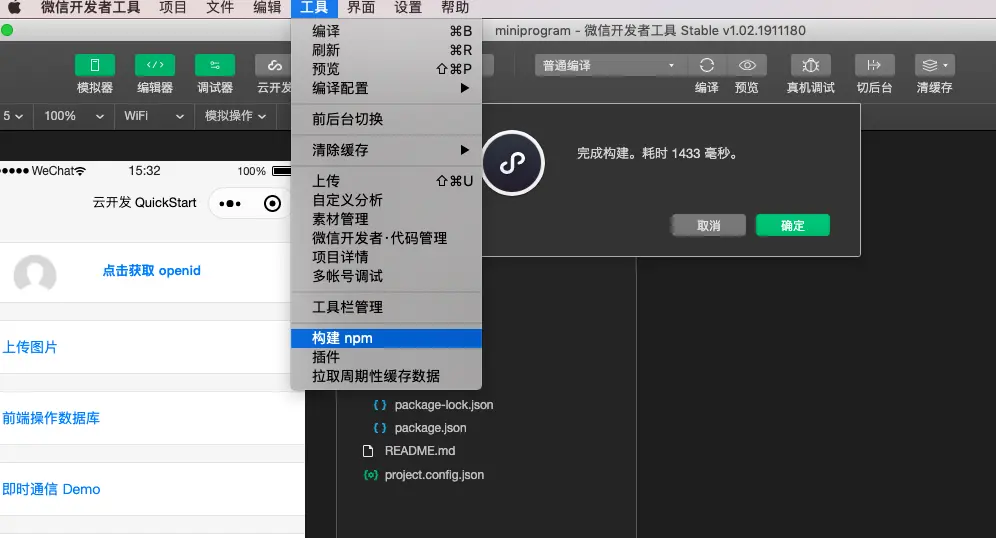Screen dimensions: 996x538
Task: Open the 普通编译 compile mode dropdown
Action: (x=610, y=65)
